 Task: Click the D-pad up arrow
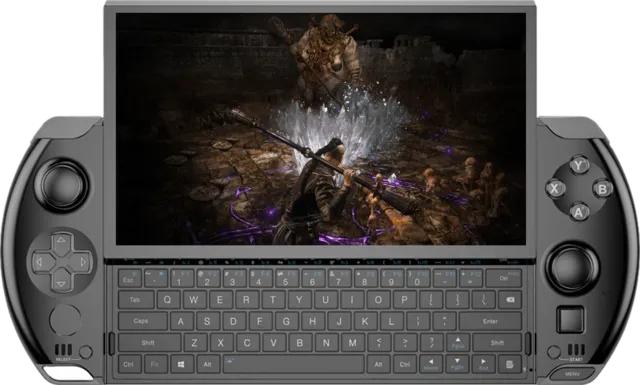point(61,240)
